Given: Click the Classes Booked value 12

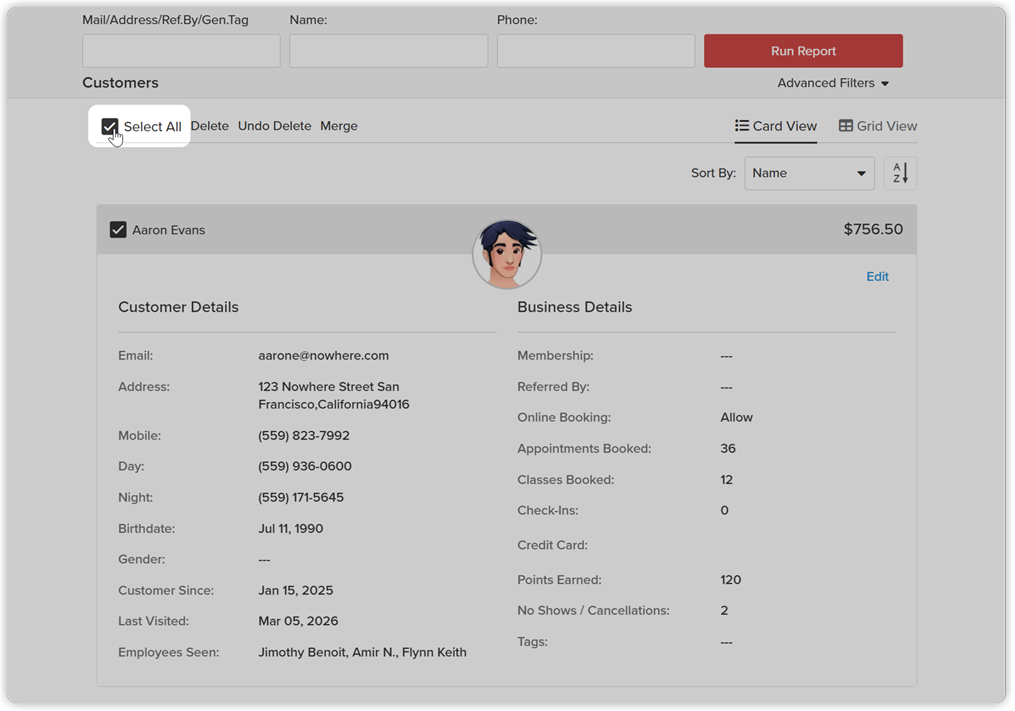Looking at the screenshot, I should [x=726, y=480].
